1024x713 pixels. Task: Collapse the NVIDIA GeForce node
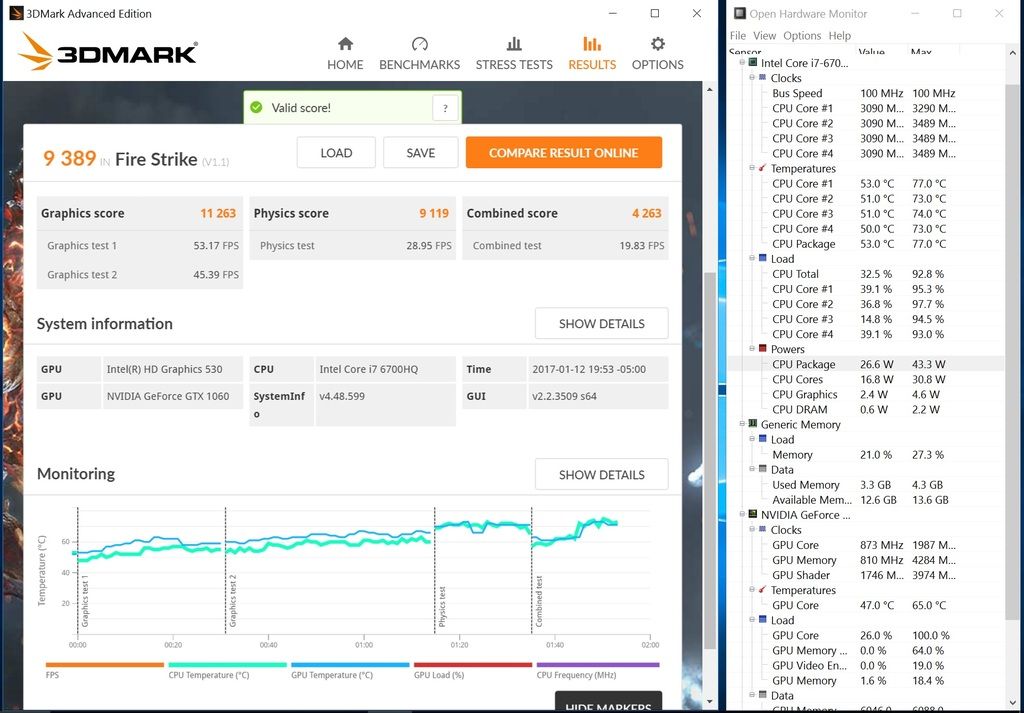[742, 515]
